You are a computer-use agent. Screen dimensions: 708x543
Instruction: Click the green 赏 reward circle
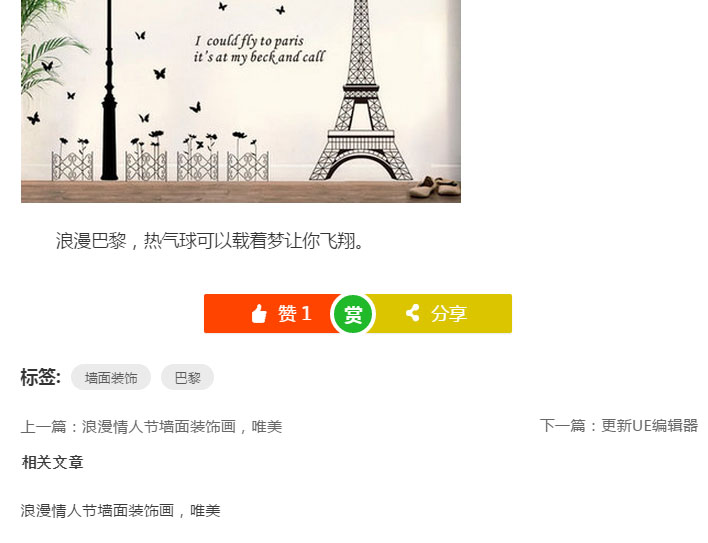(x=353, y=314)
